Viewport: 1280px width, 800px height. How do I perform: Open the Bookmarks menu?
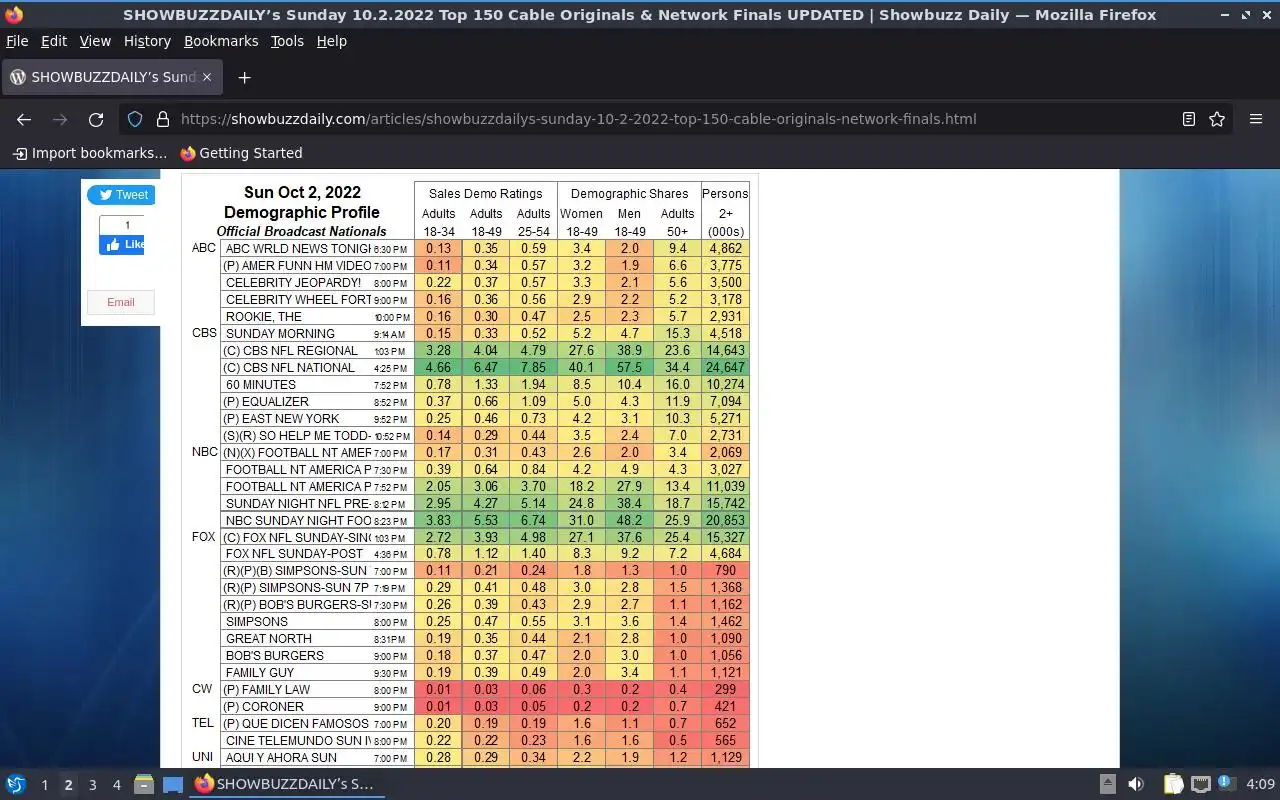[x=221, y=41]
